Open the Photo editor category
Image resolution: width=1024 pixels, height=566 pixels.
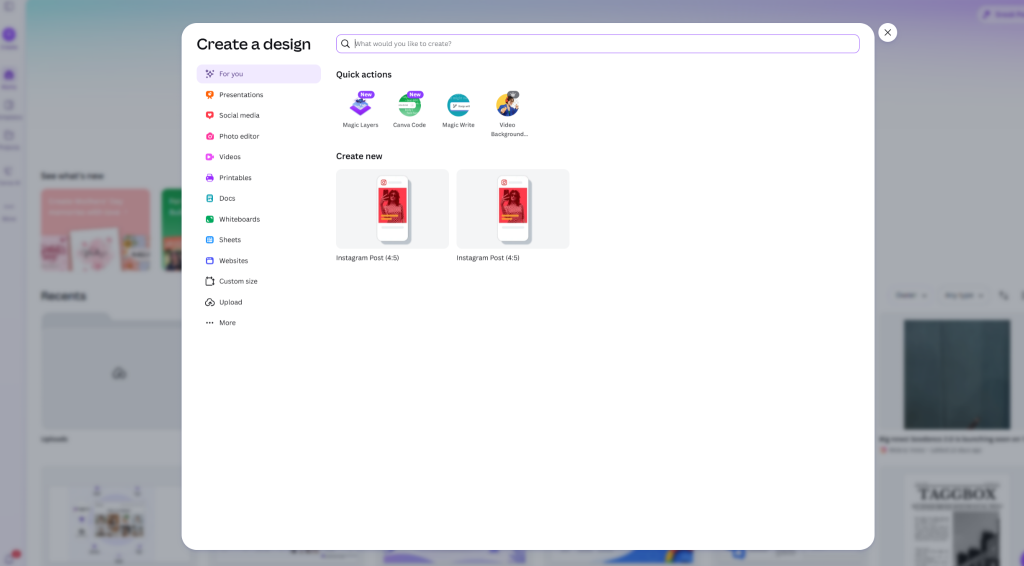[x=259, y=136]
